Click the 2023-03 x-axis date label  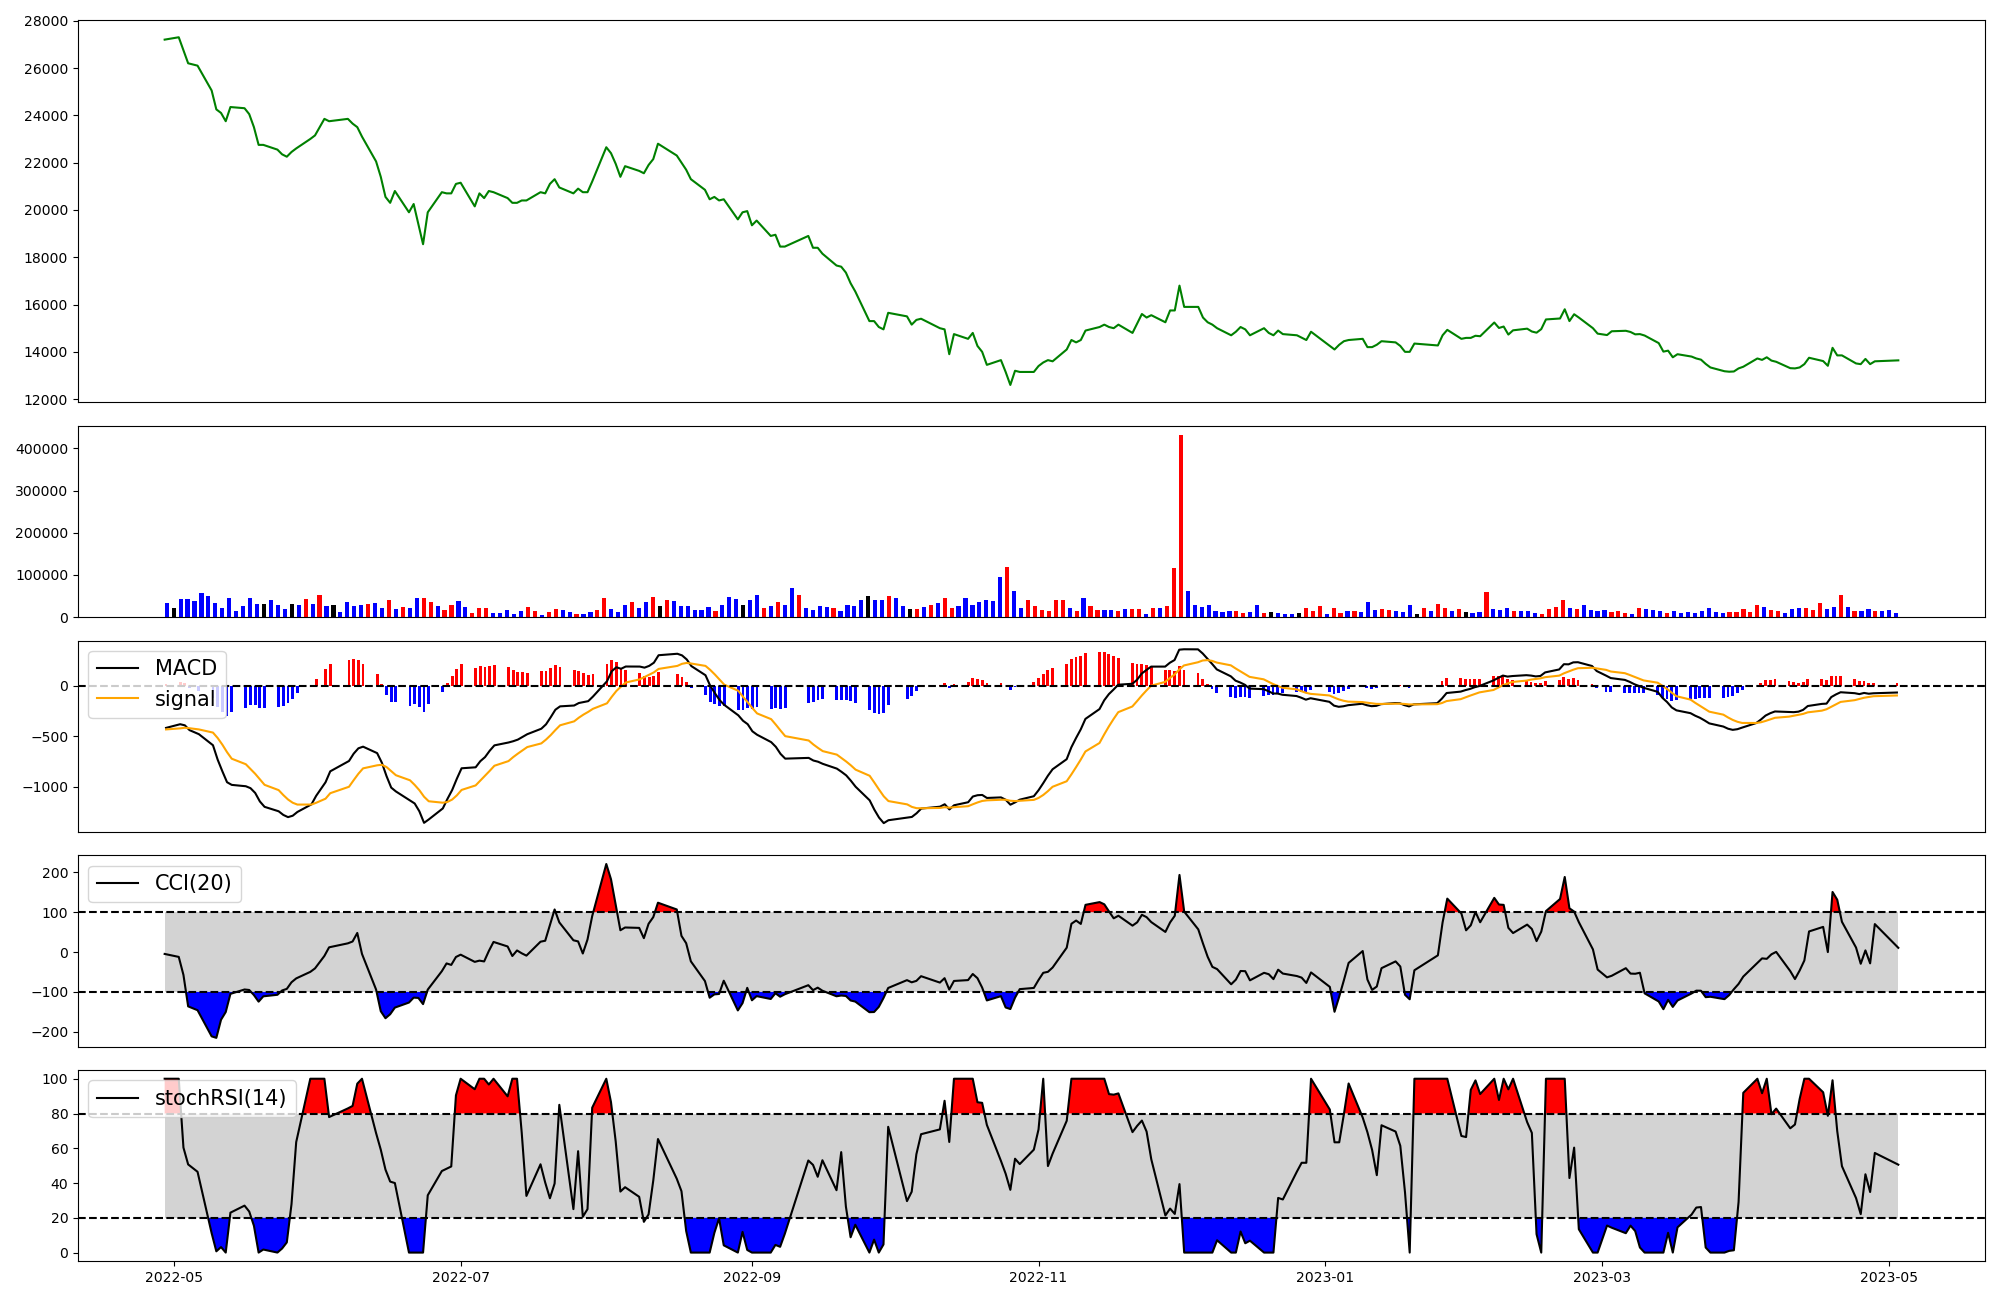[x=1603, y=1277]
